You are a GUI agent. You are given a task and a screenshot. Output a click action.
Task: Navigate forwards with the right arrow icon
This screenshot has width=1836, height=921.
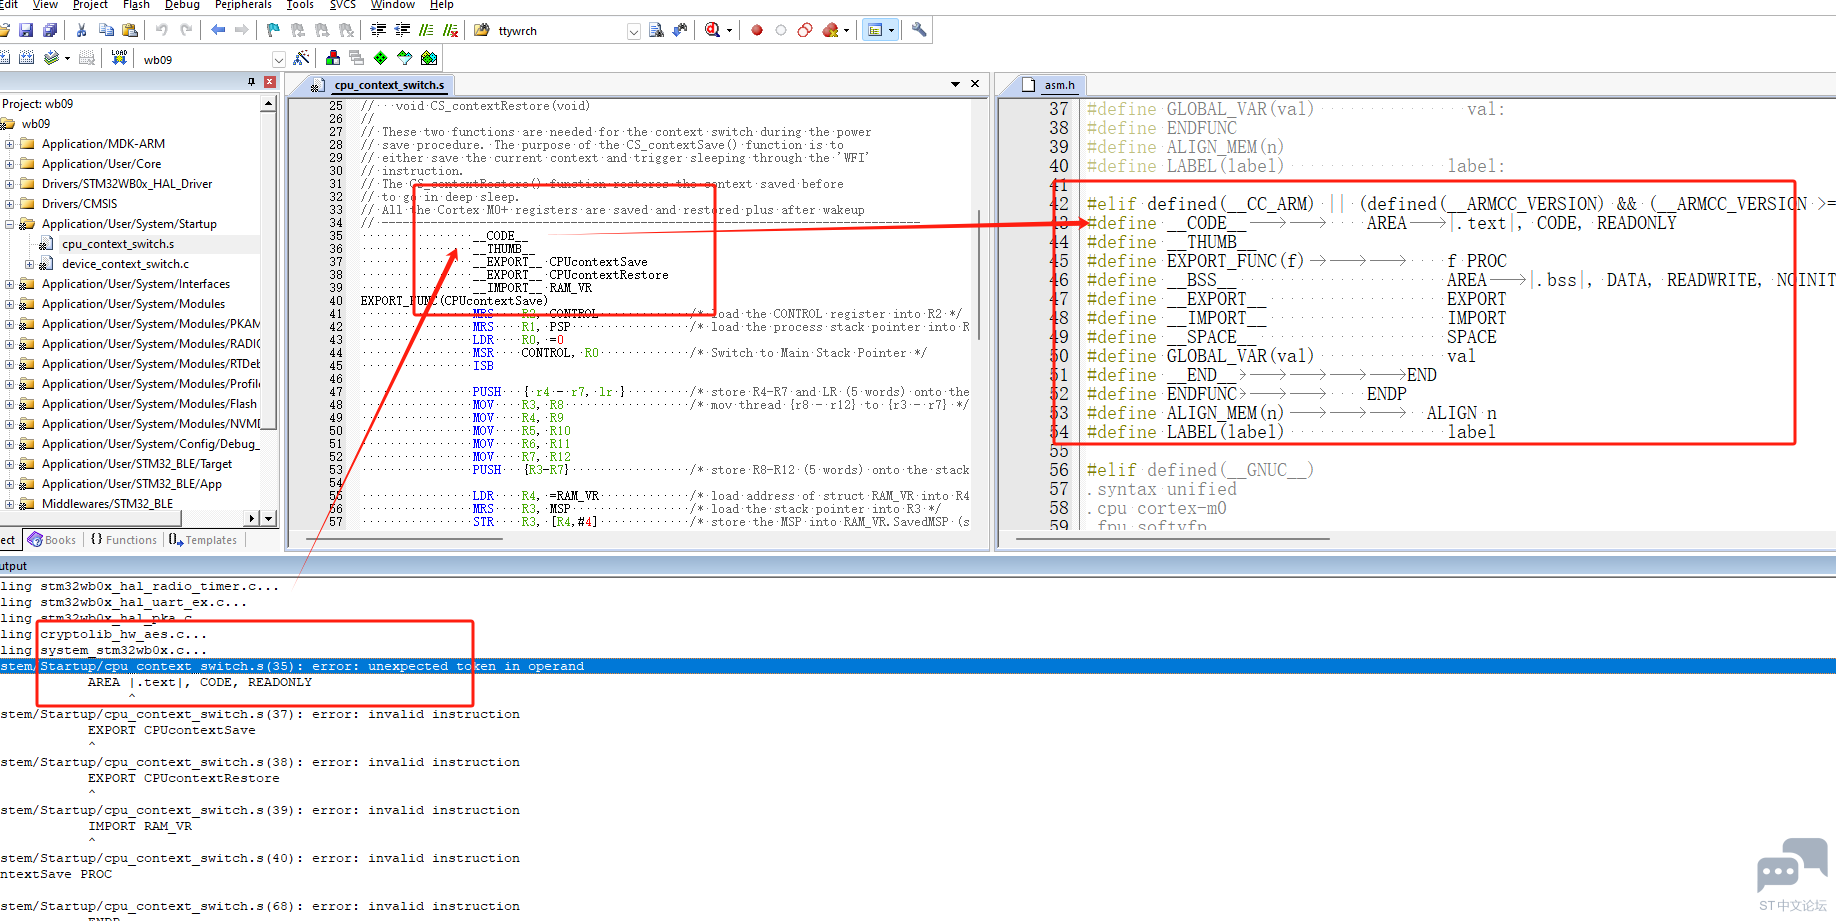(241, 30)
